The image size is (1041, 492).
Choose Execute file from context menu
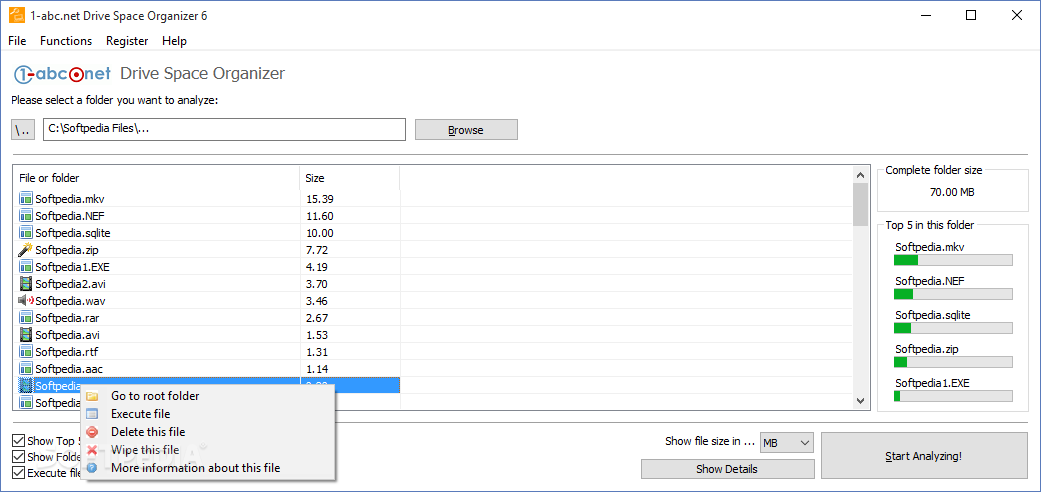(208, 414)
